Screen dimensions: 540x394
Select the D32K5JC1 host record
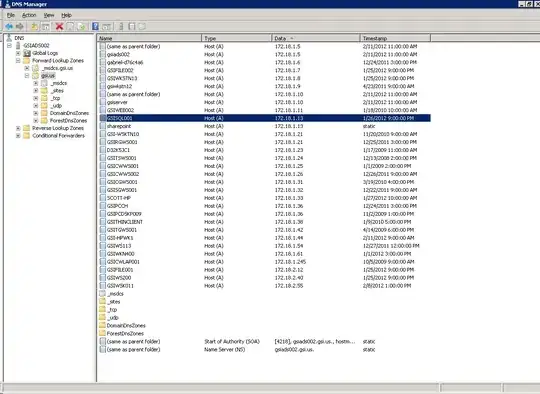tap(118, 150)
